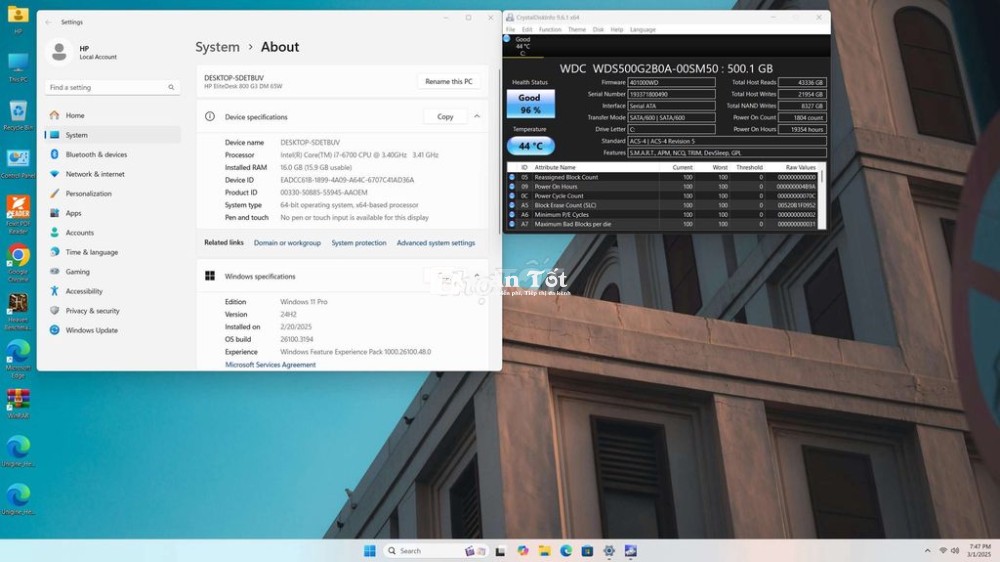Image resolution: width=1000 pixels, height=562 pixels.
Task: Click the Reassigned Block Count status dot
Action: [x=511, y=177]
